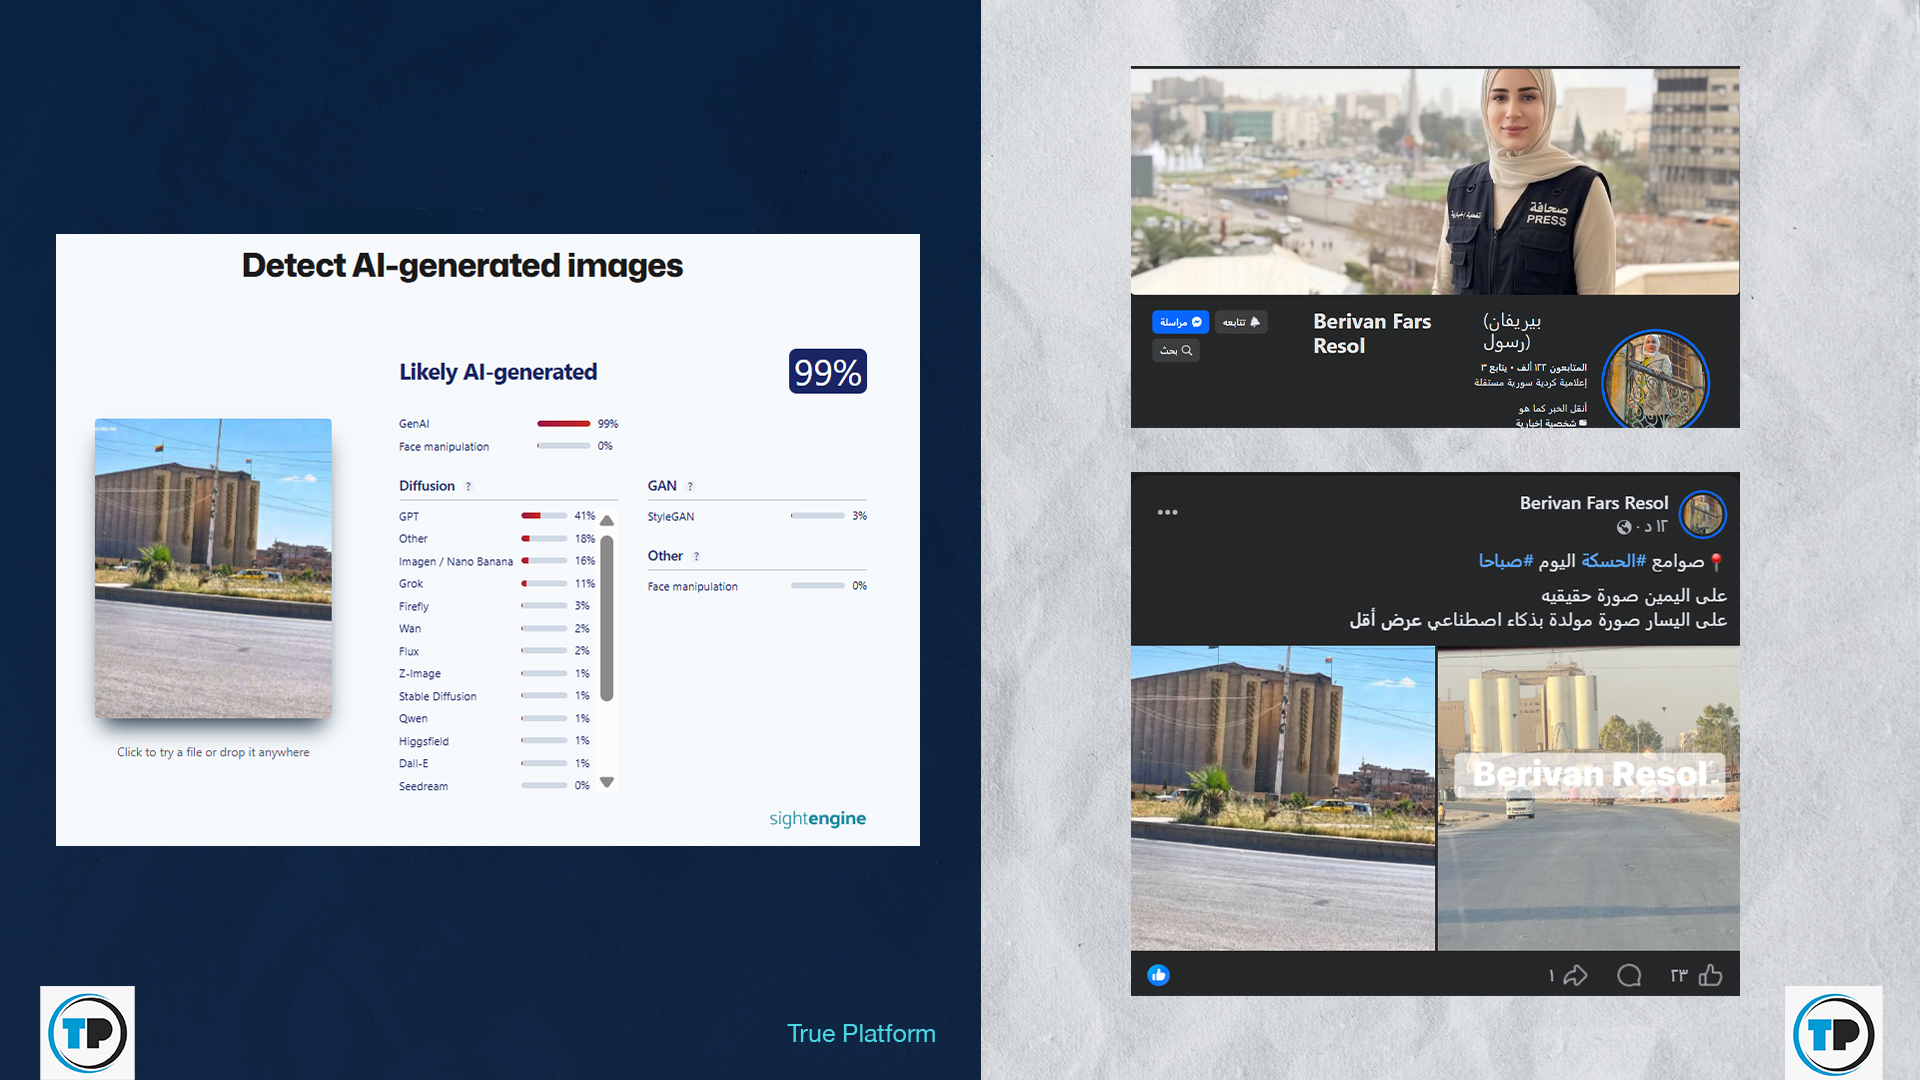This screenshot has height=1080, width=1920.
Task: Click the cover photo of the press reporter
Action: pos(1435,181)
